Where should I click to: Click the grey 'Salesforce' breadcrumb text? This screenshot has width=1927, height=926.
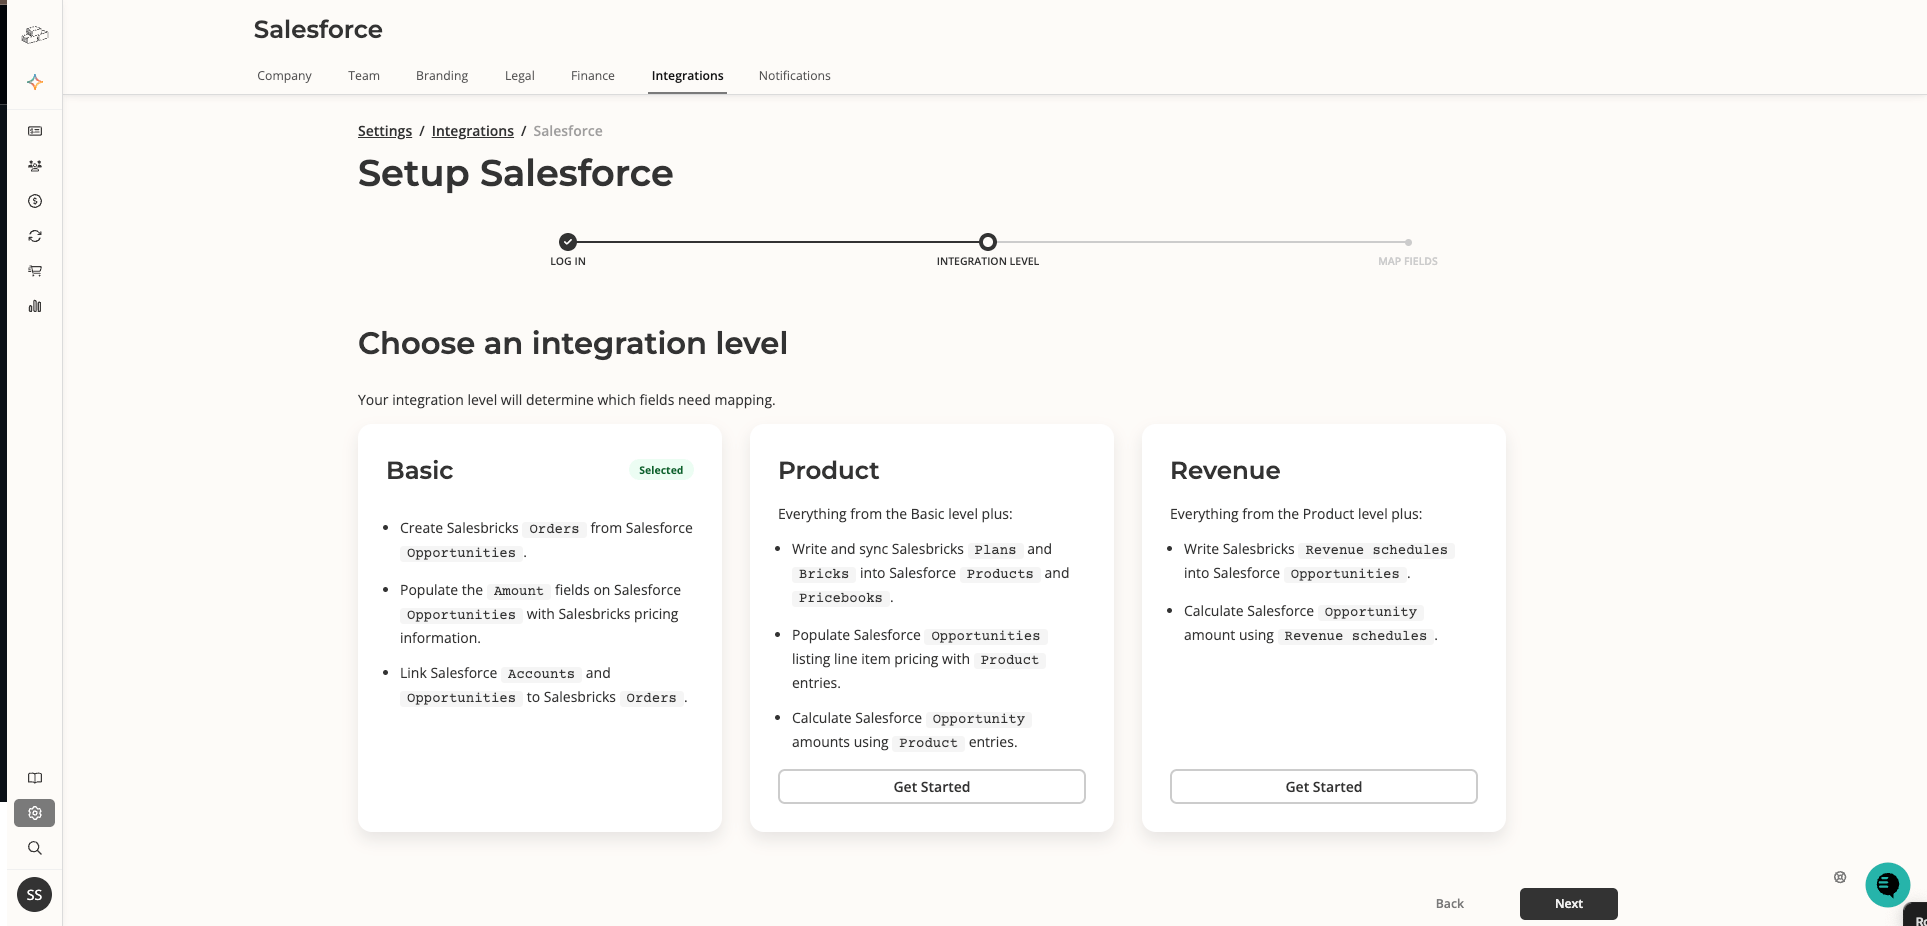click(568, 131)
